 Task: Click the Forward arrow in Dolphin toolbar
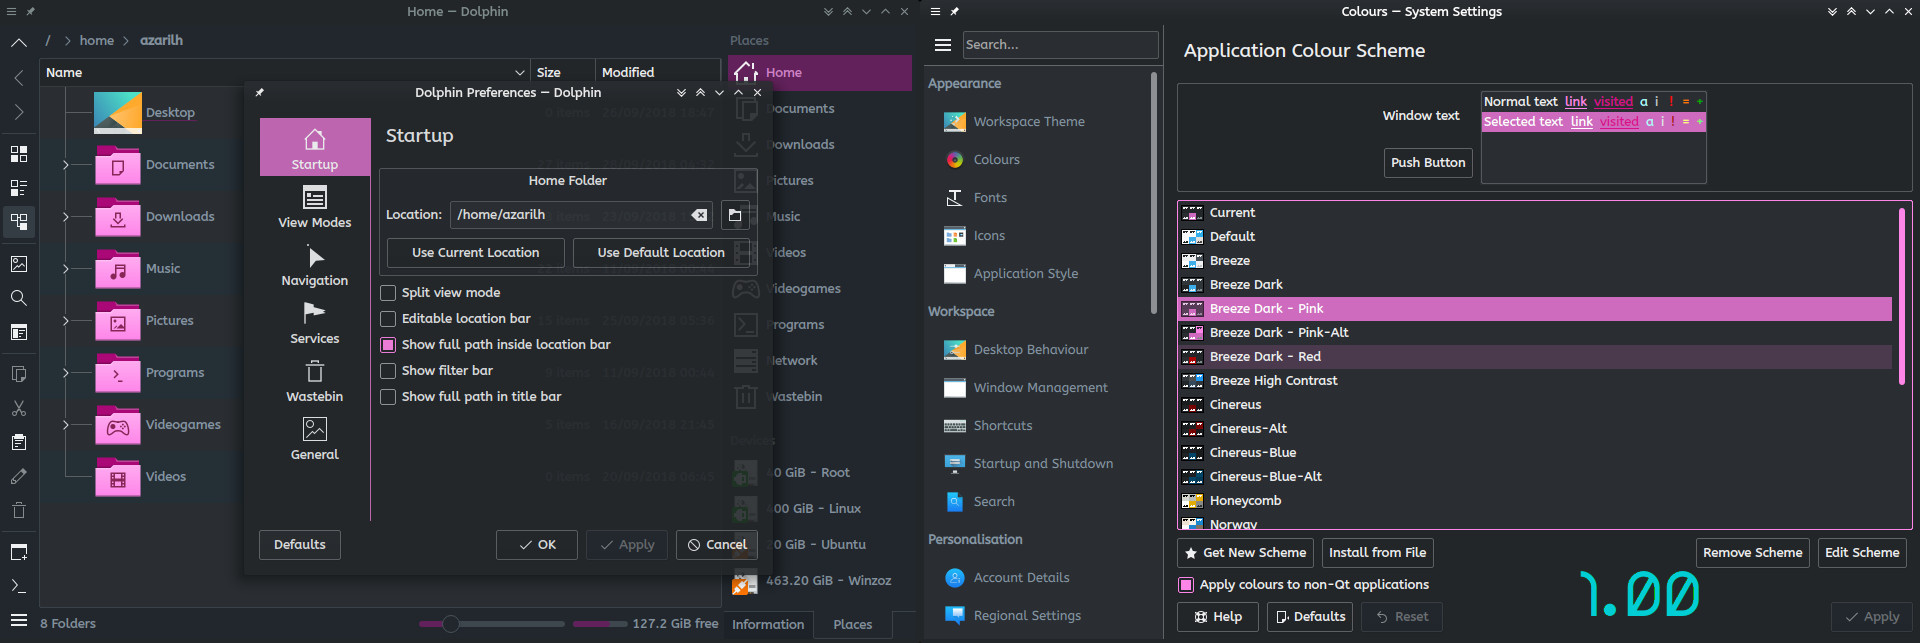tap(18, 112)
